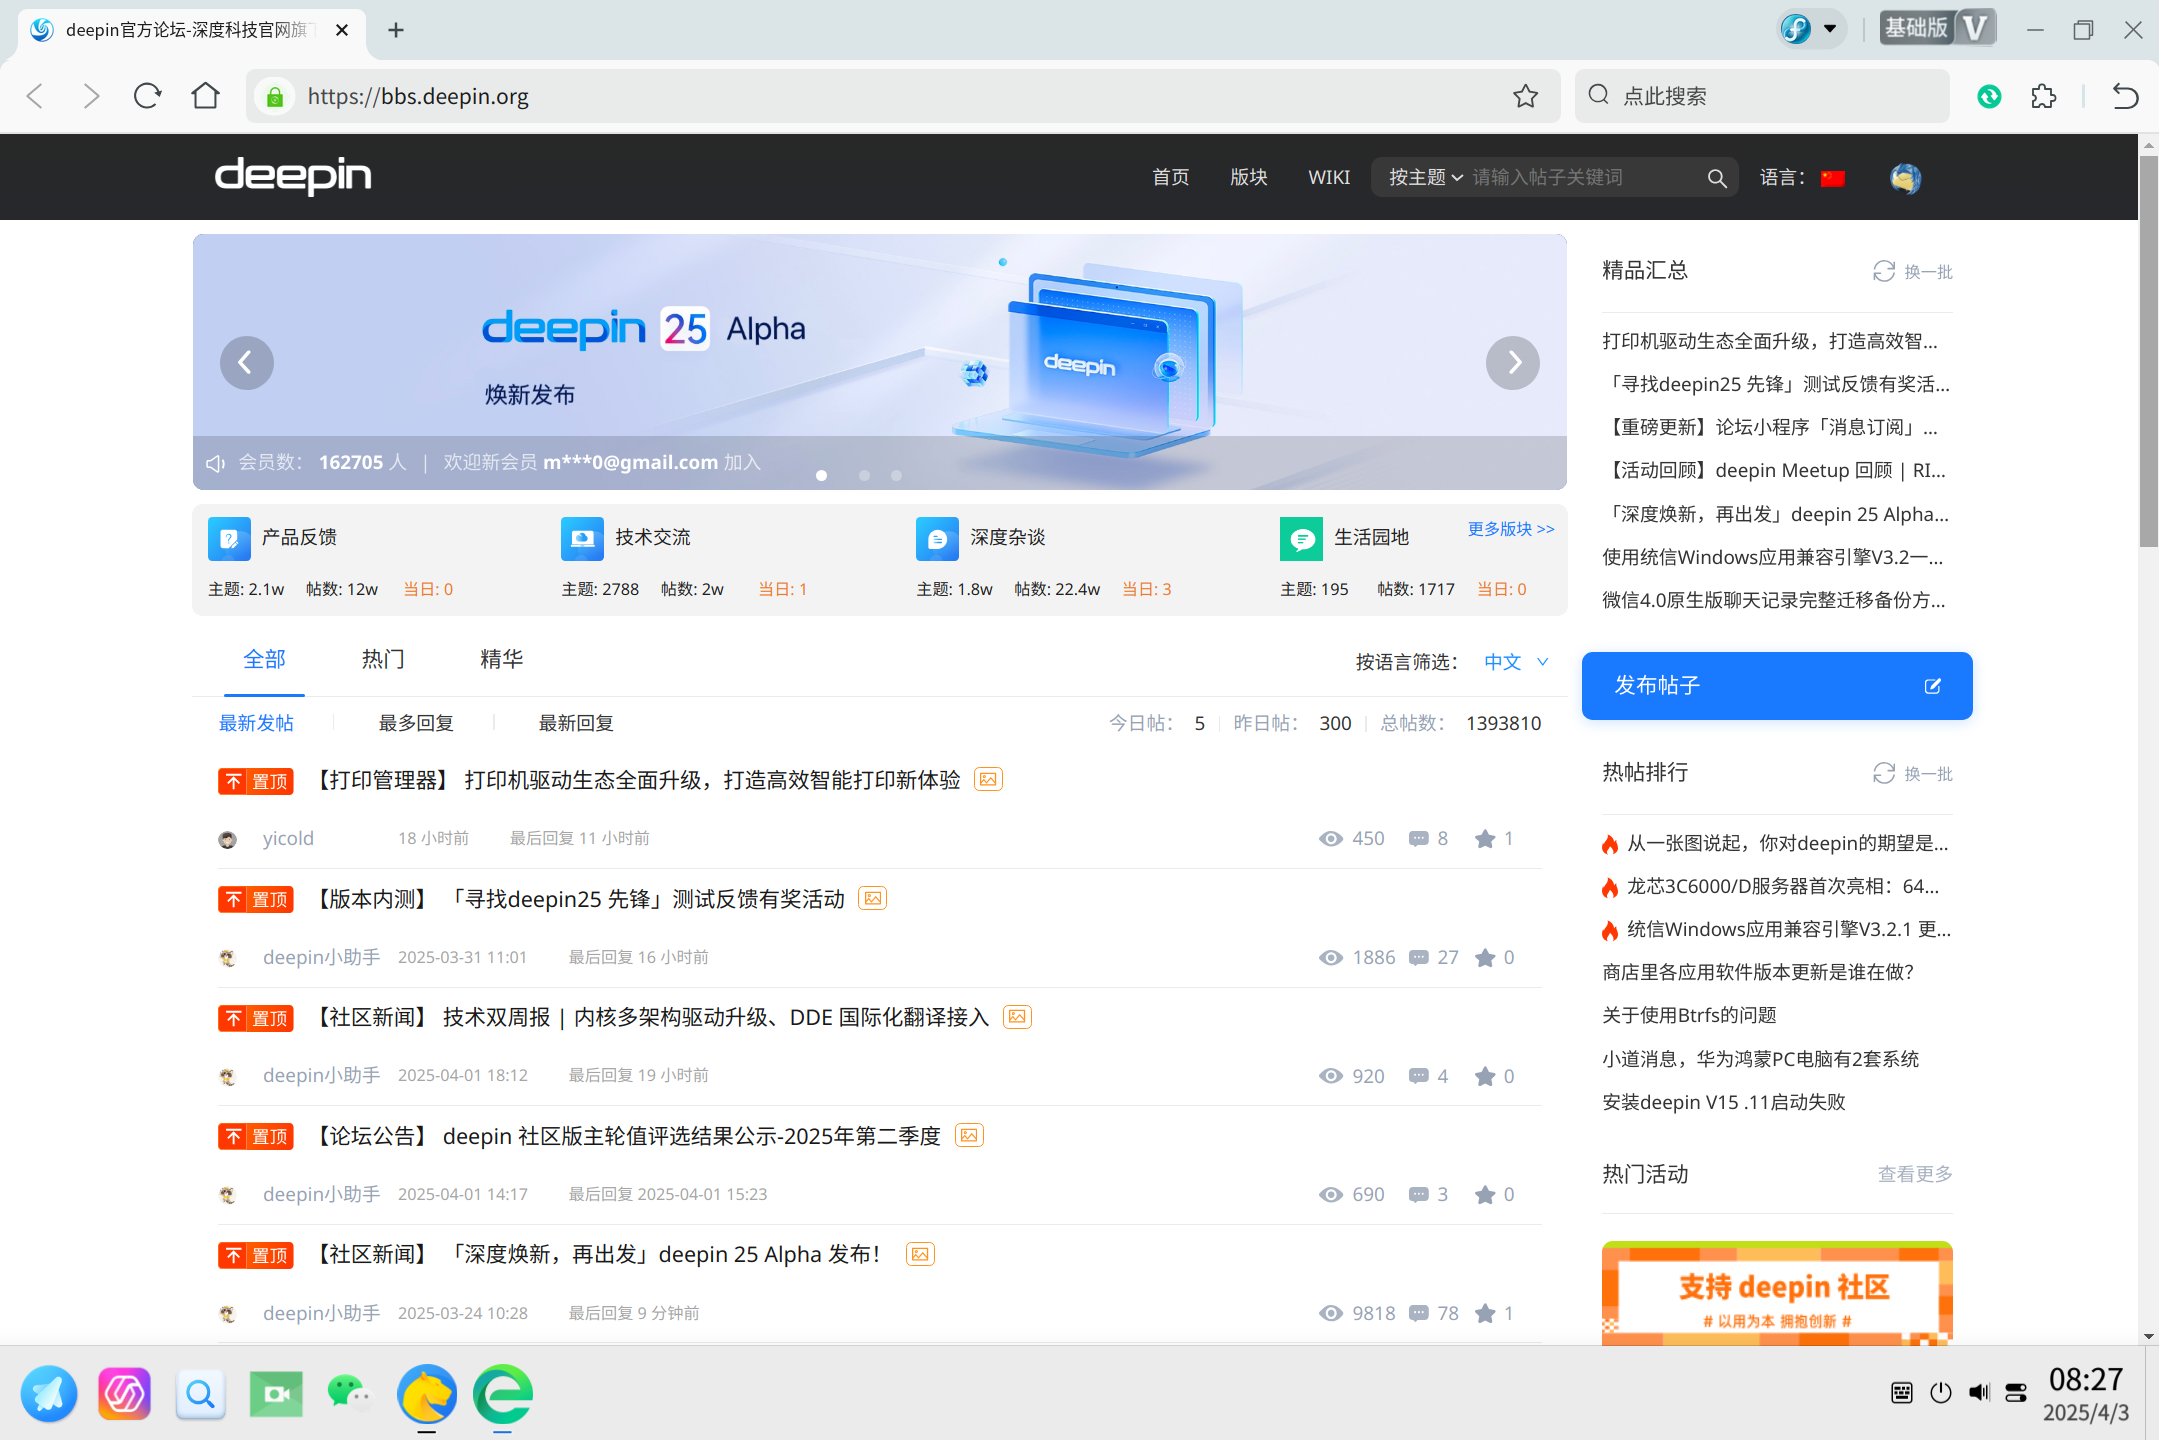Screen dimensions: 2159x1440
Task: Open the 深度杂谈 board icon
Action: [x=937, y=539]
